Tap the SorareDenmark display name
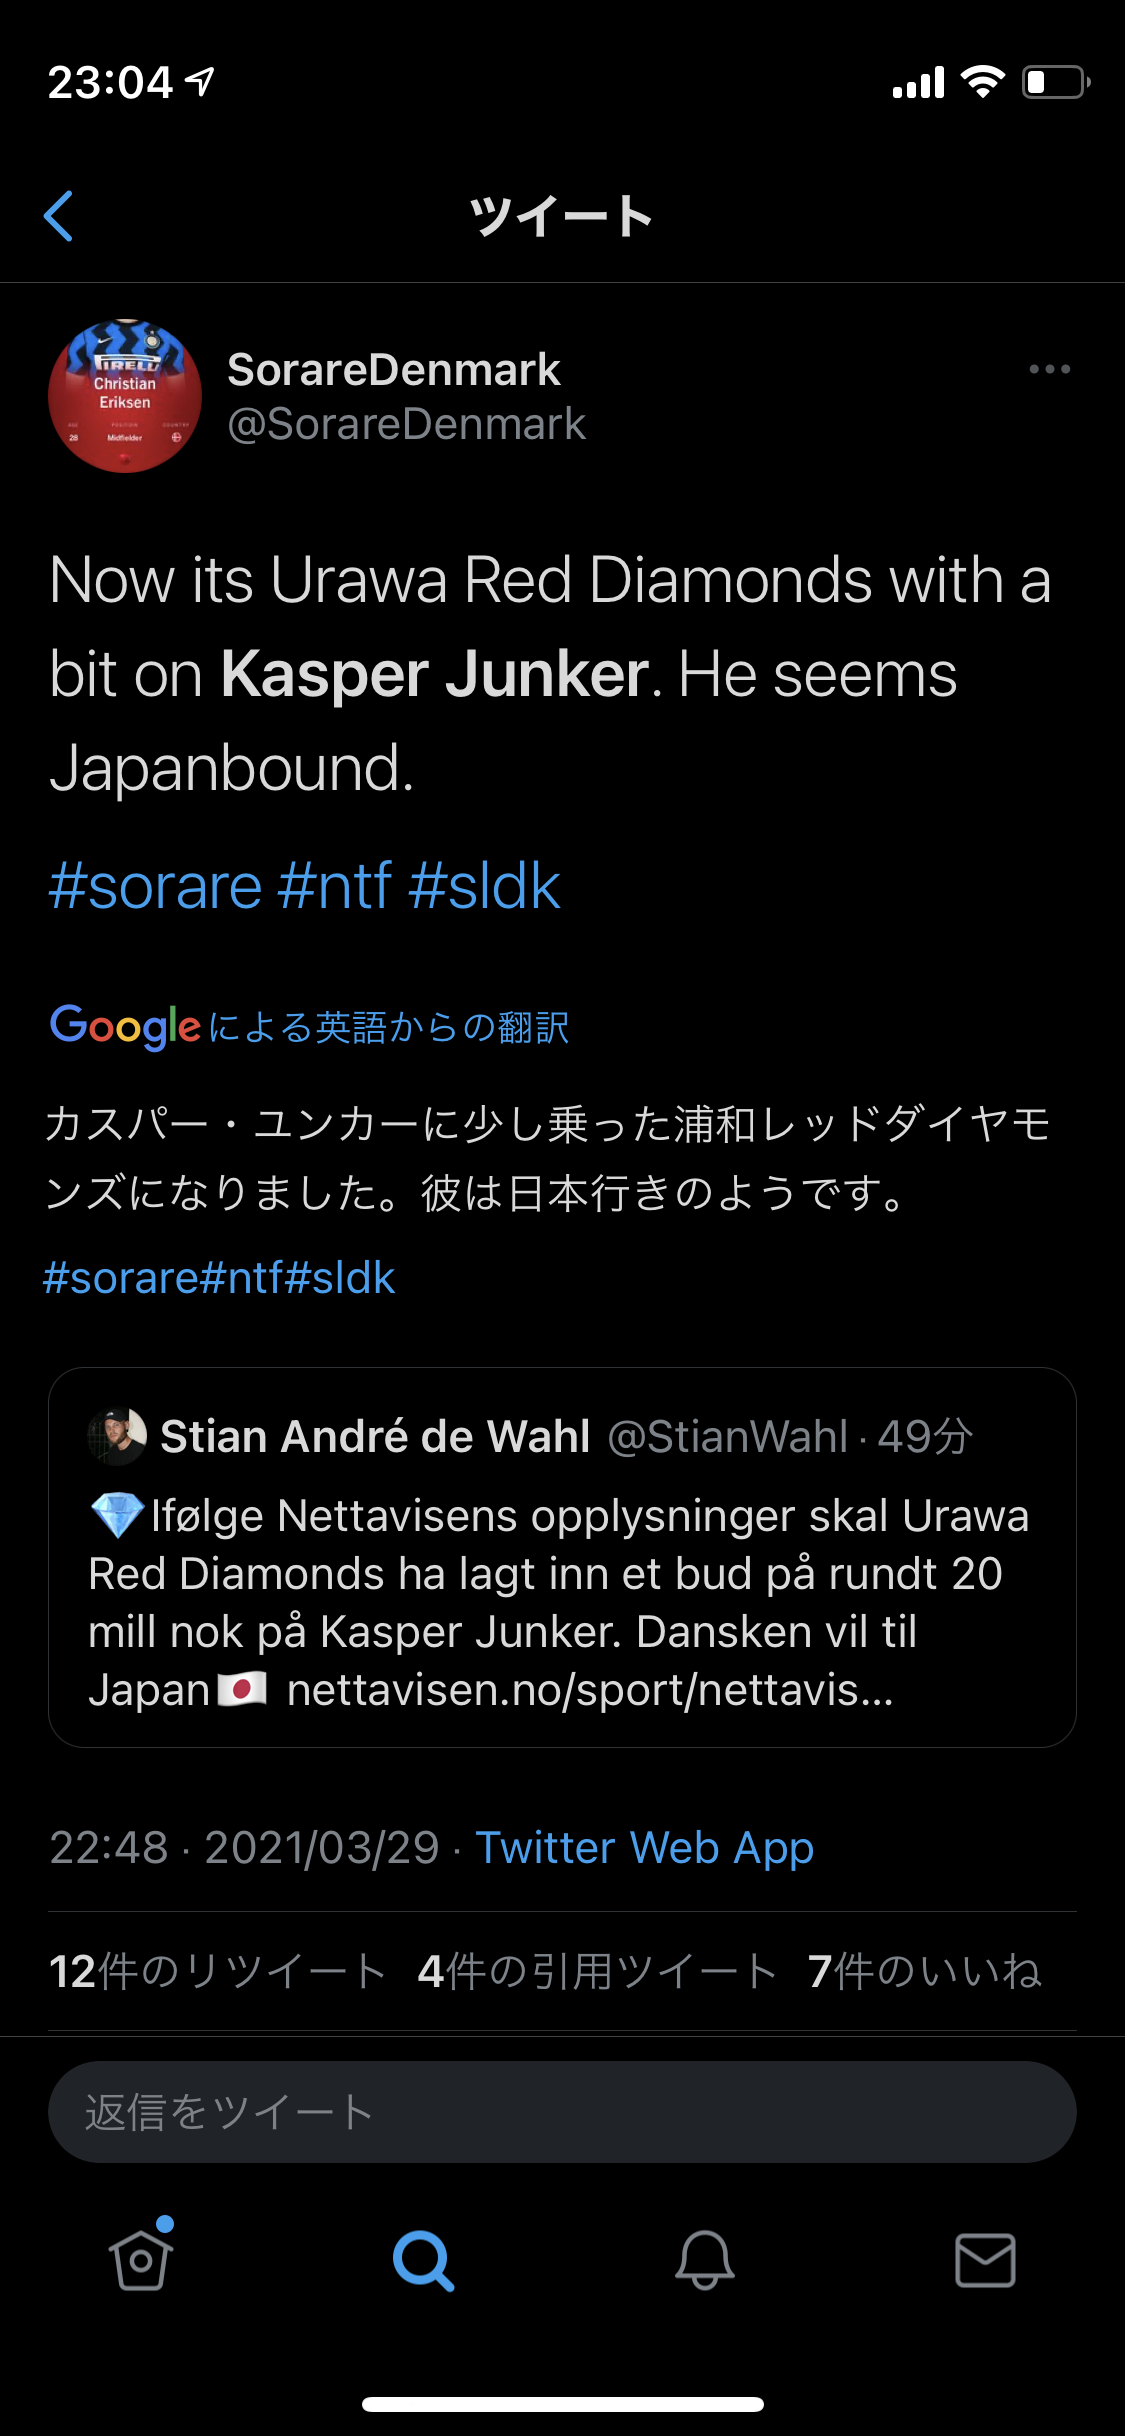1125x2436 pixels. click(x=394, y=370)
